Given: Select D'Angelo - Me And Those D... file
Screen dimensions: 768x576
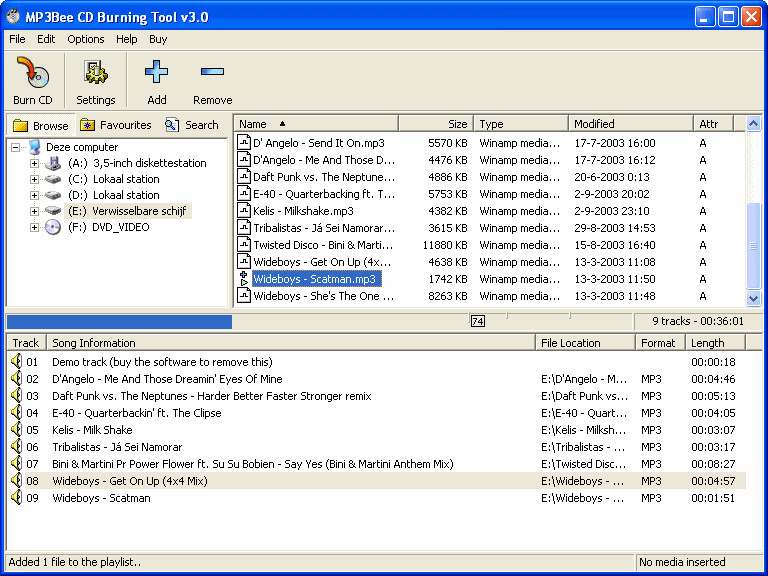Looking at the screenshot, I should tap(324, 160).
